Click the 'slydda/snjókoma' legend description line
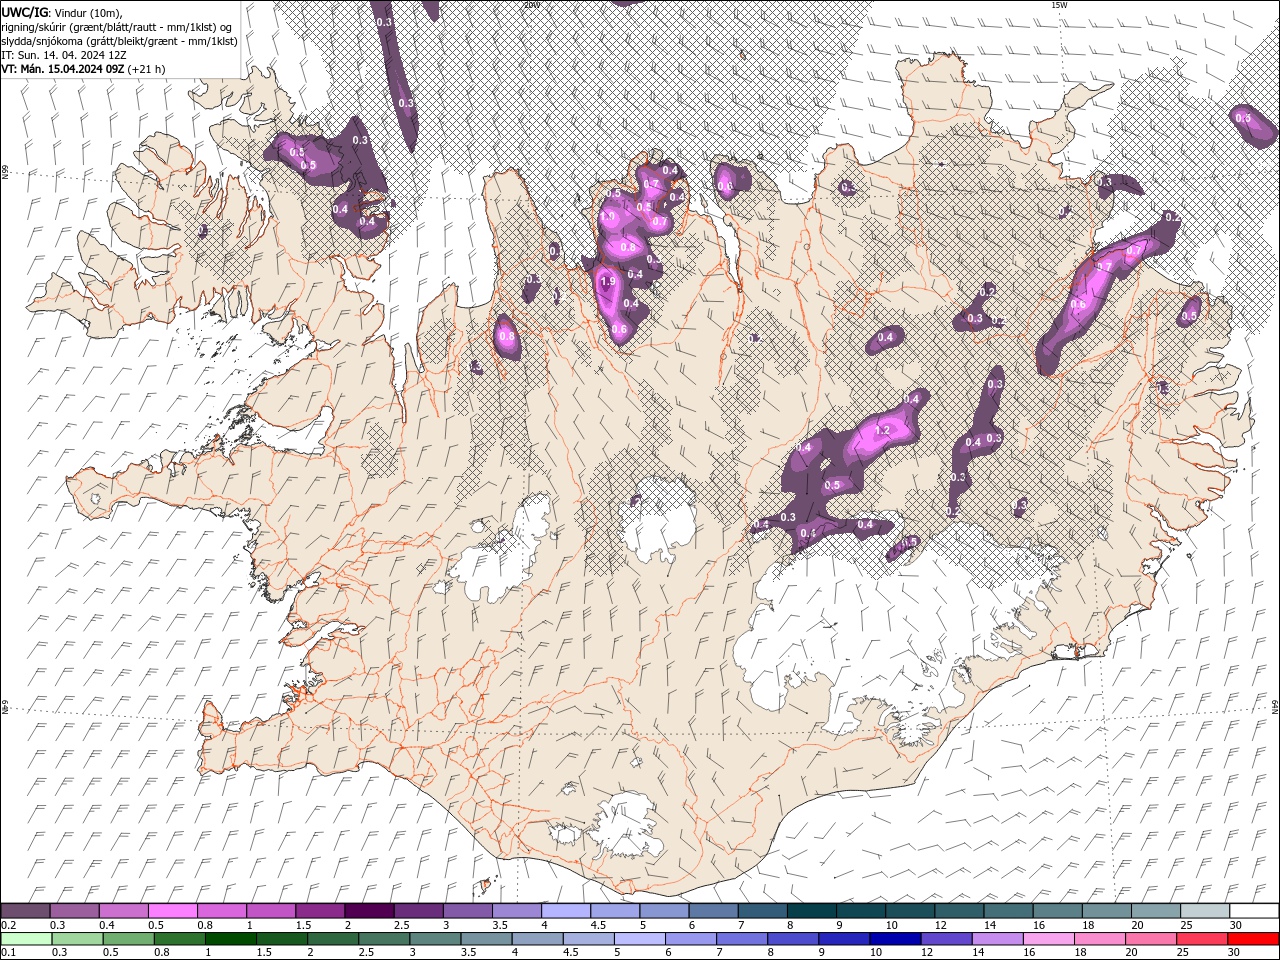Screen dimensions: 1280x960 119,41
